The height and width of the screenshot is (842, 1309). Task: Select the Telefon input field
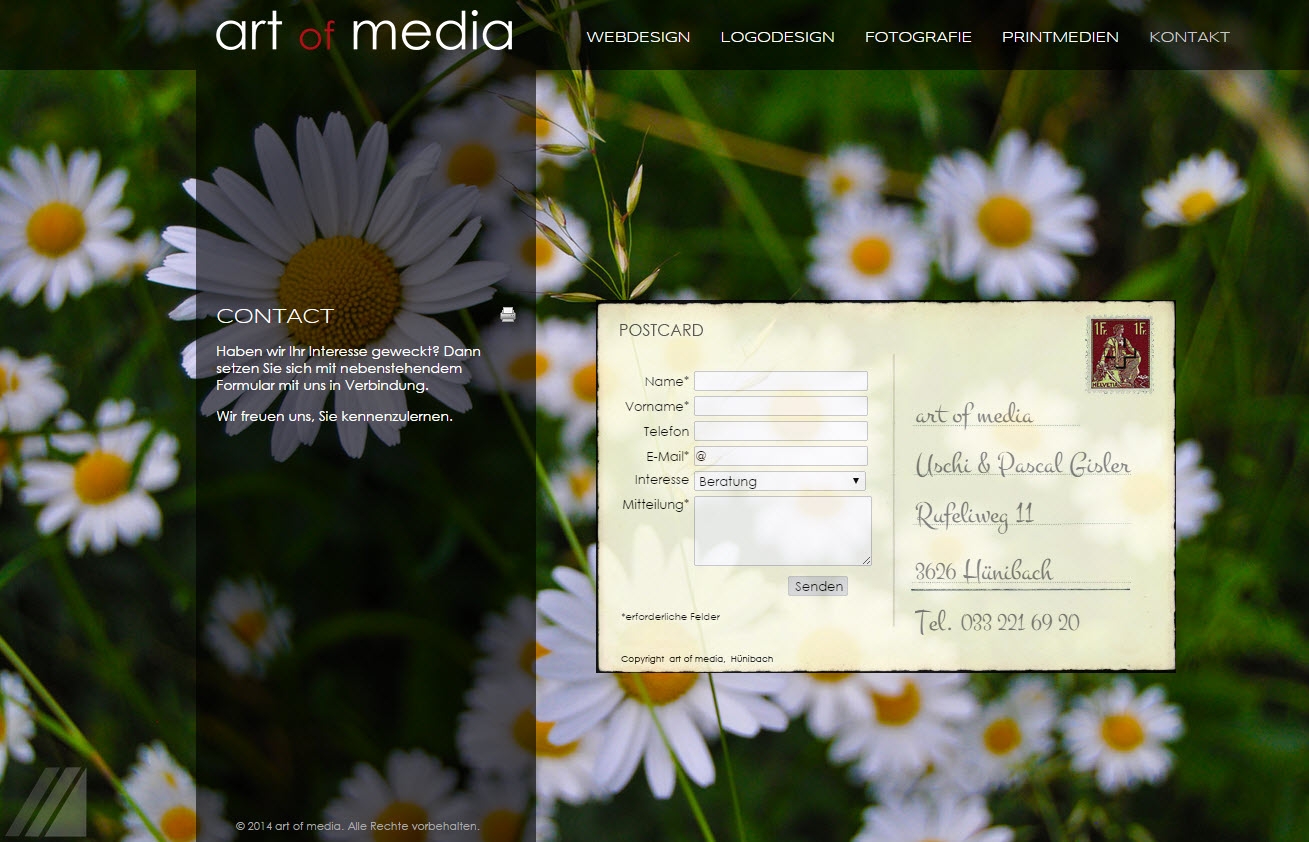click(780, 431)
